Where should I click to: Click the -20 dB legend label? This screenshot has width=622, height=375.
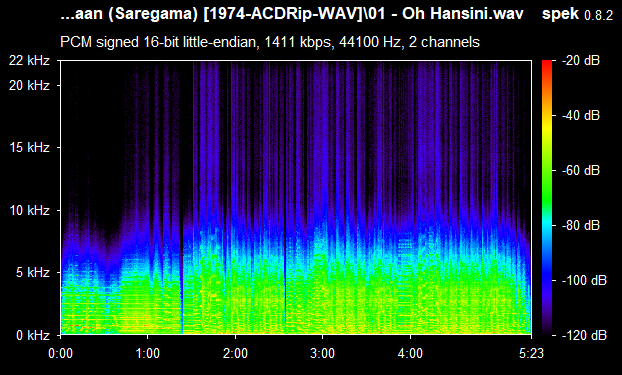pos(581,61)
